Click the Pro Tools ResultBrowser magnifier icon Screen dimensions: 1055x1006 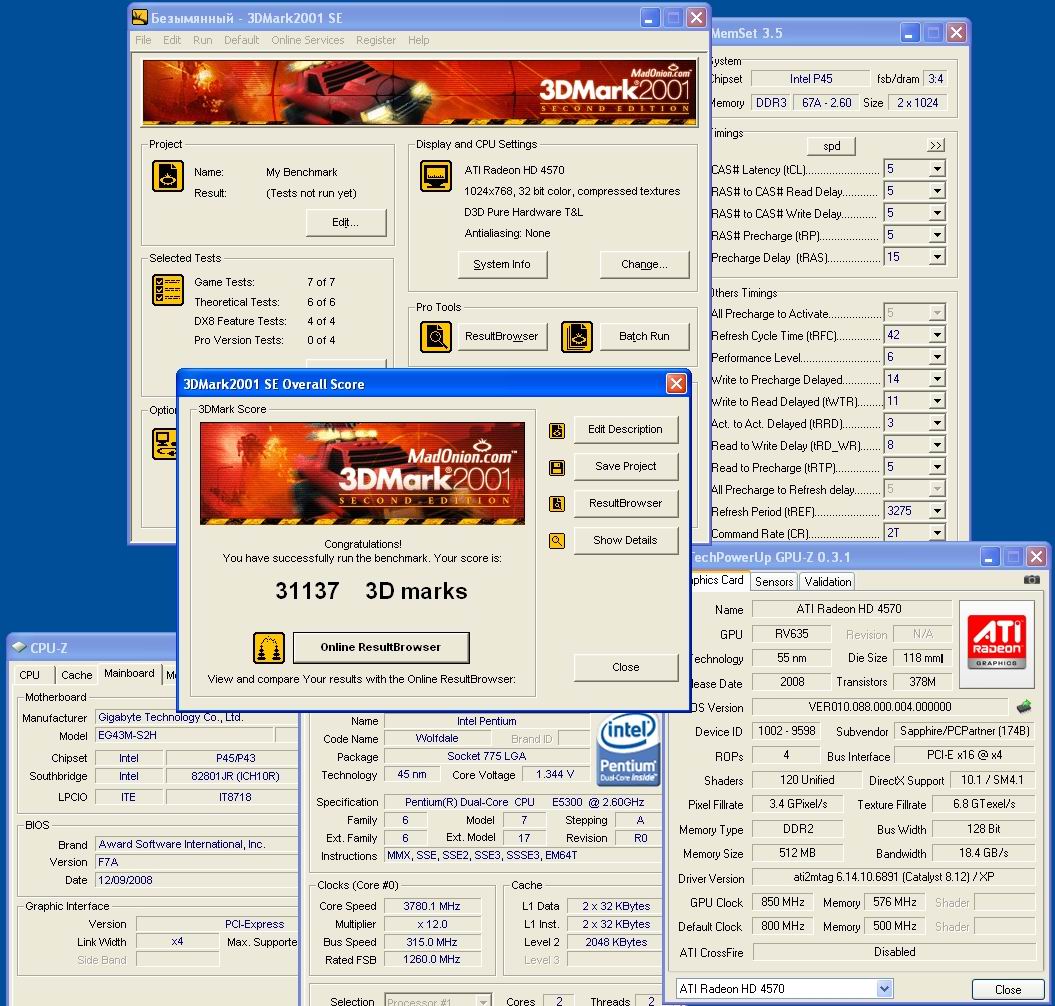tap(436, 336)
